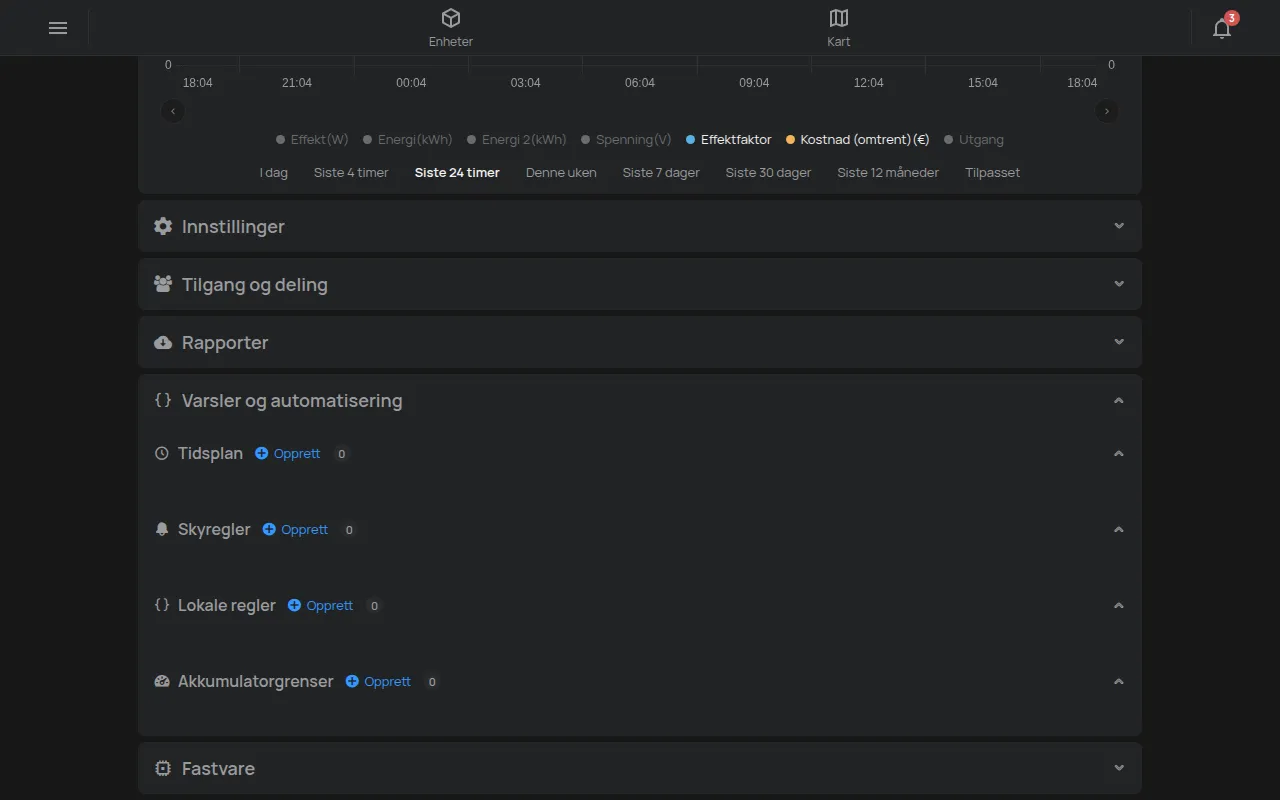Image resolution: width=1280 pixels, height=800 pixels.
Task: Toggle Utgang series in chart legend
Action: [974, 140]
